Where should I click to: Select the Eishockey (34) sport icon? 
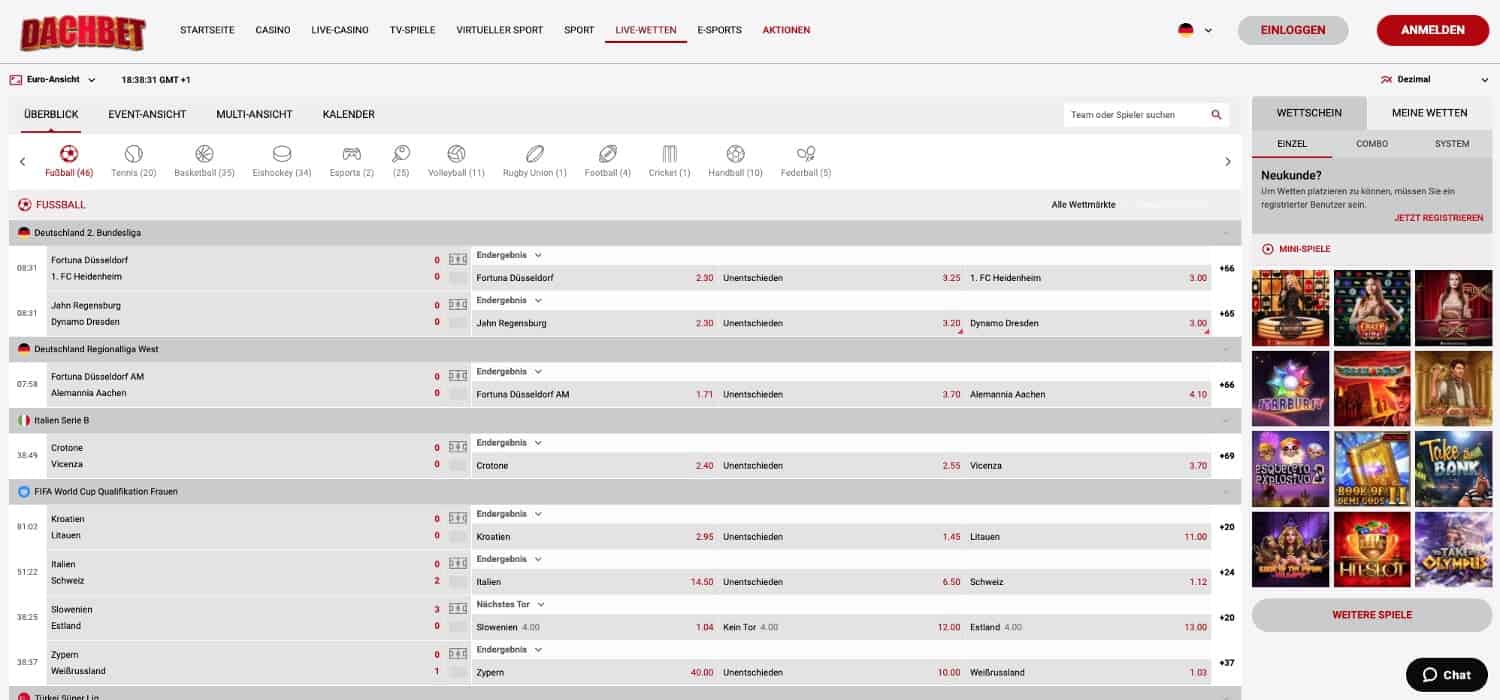[x=282, y=154]
